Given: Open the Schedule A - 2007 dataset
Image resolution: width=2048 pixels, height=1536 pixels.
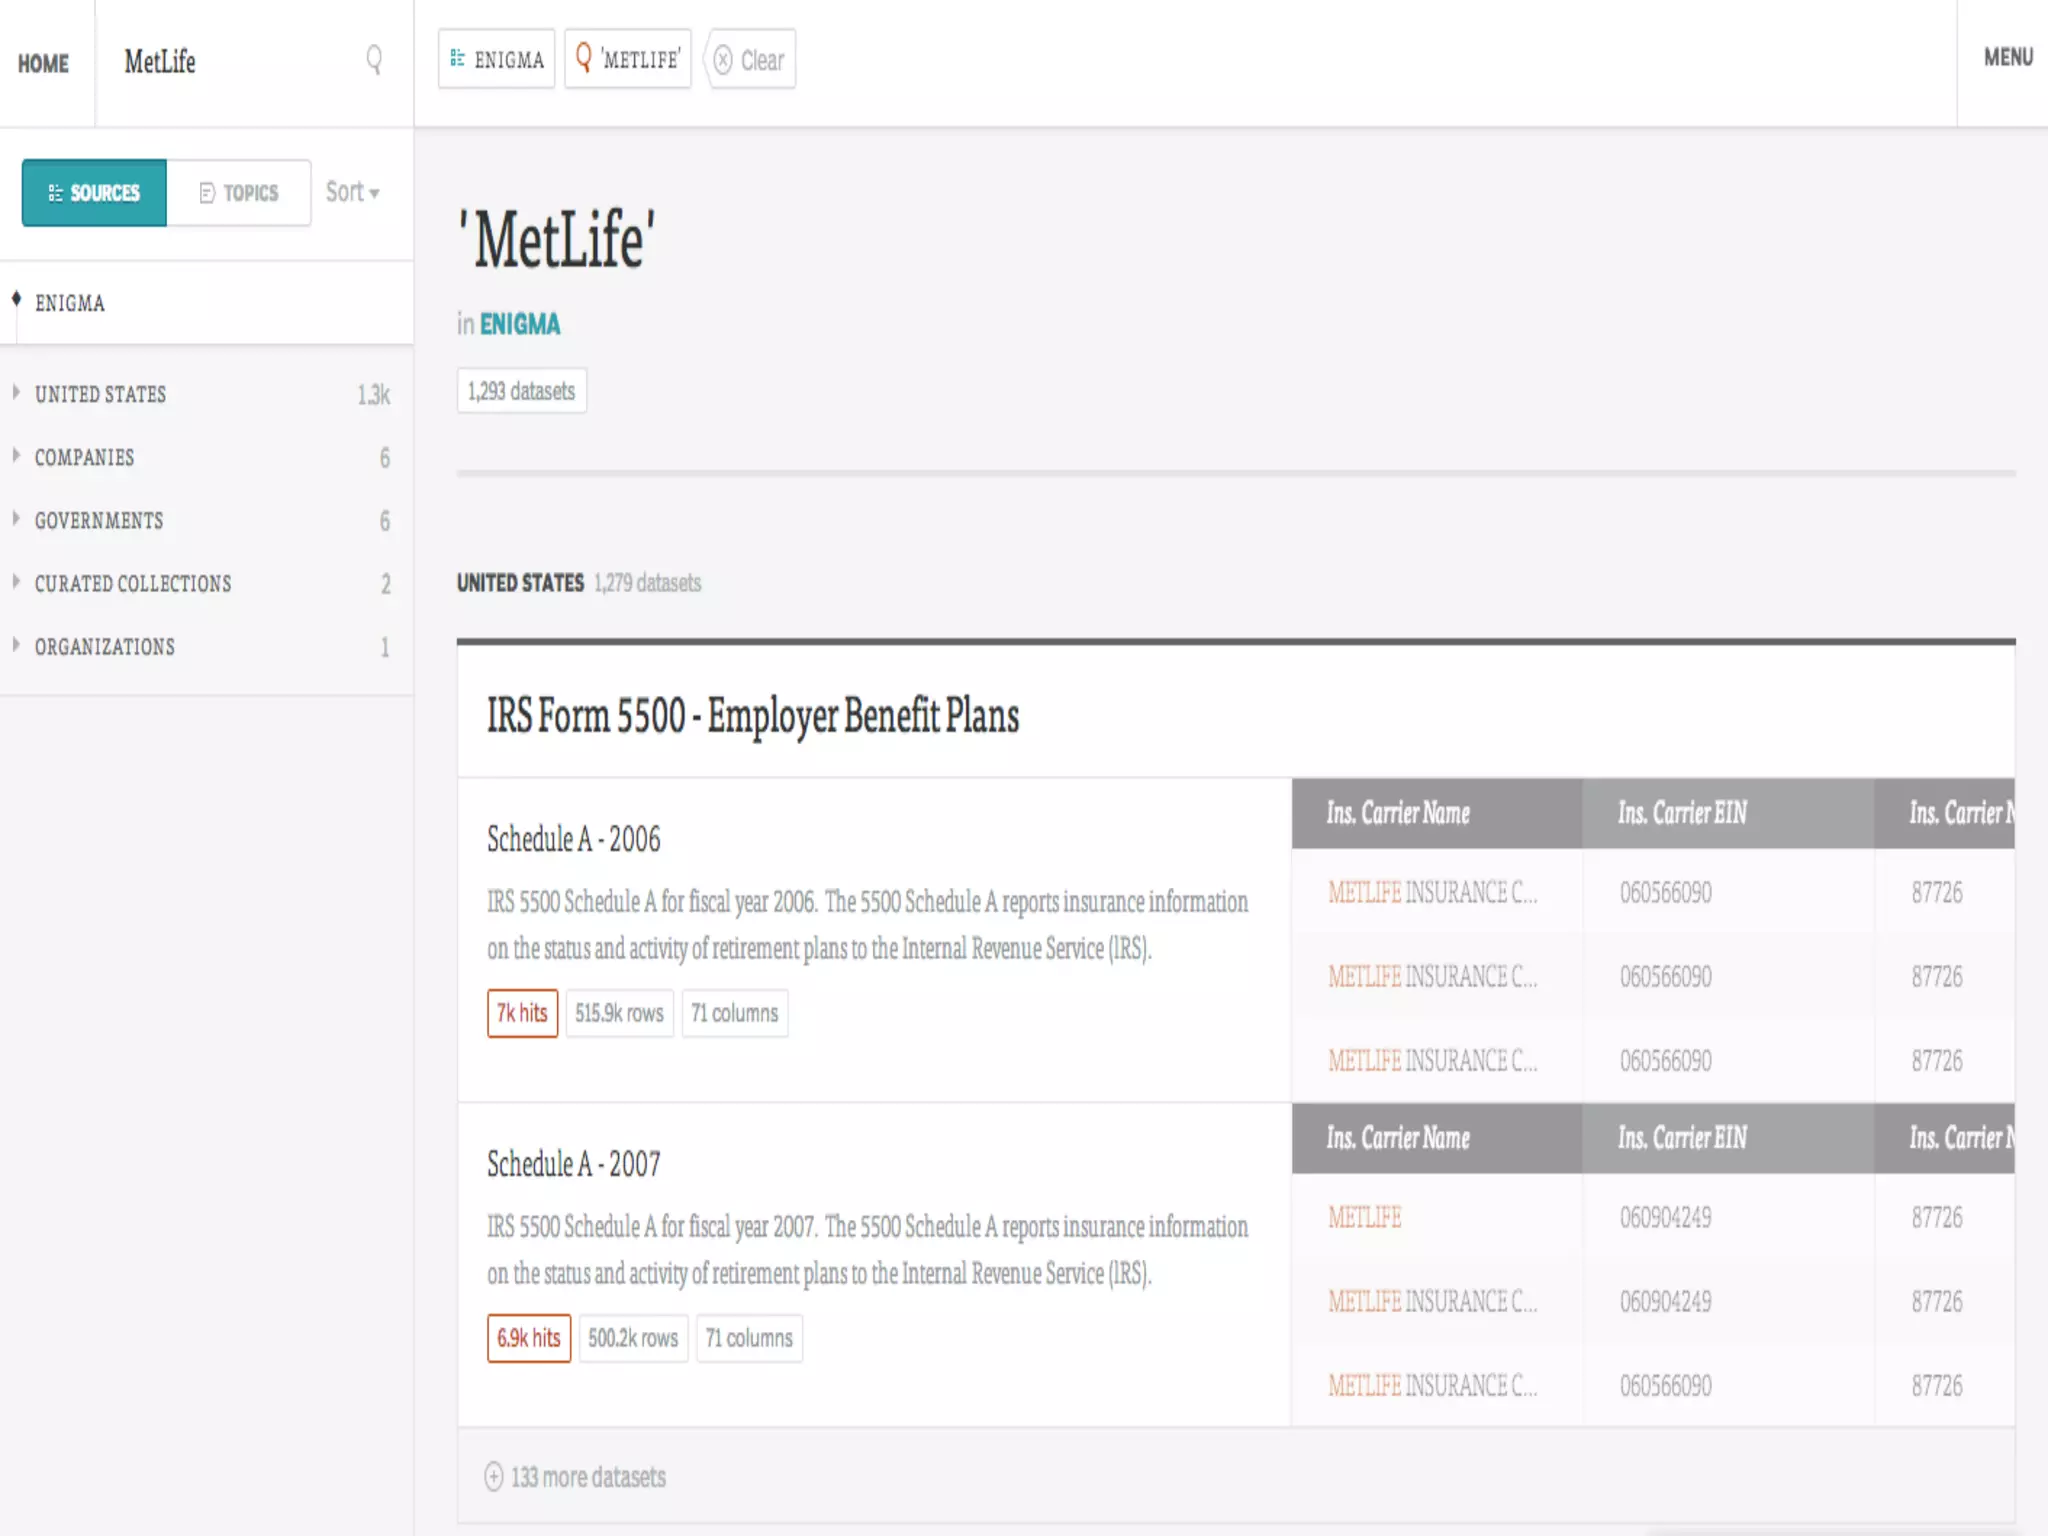Looking at the screenshot, I should click(x=573, y=1164).
